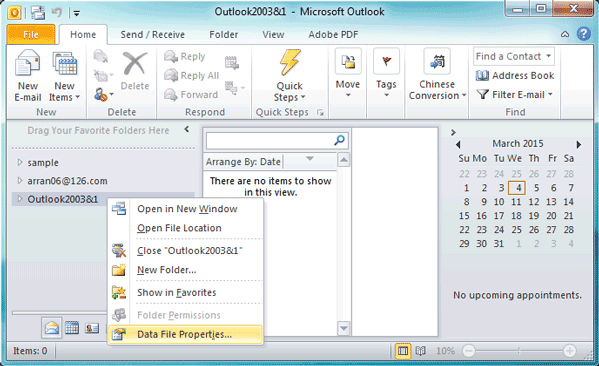Viewport: 599px width, 366px height.
Task: Open Customize Quick Access Toolbar dropdown
Action: click(x=76, y=14)
